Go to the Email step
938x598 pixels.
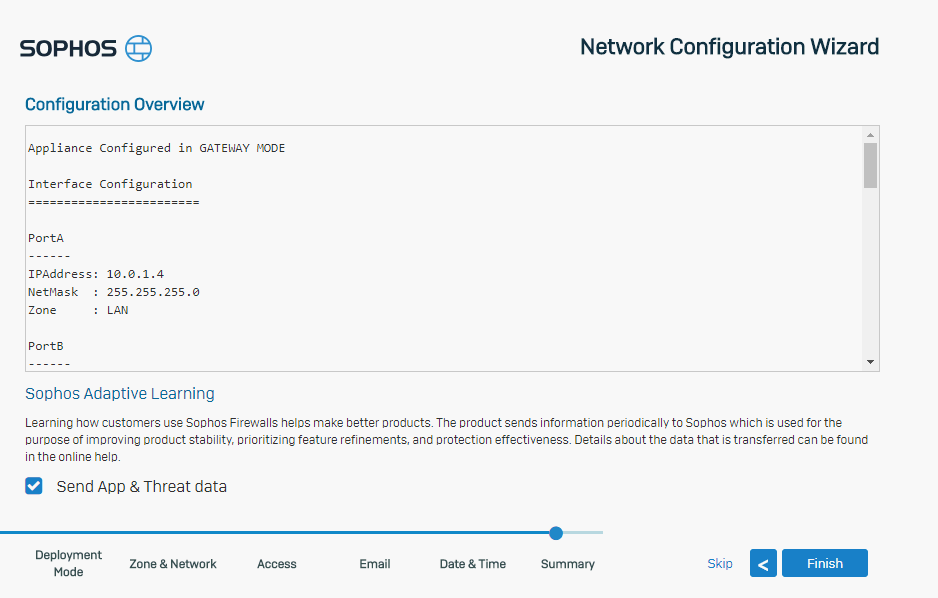click(x=374, y=564)
